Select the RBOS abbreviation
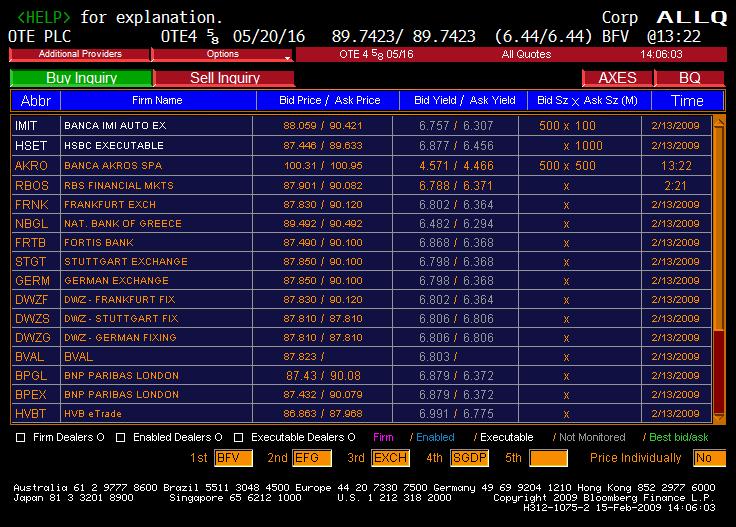The image size is (736, 527). pyautogui.click(x=31, y=185)
